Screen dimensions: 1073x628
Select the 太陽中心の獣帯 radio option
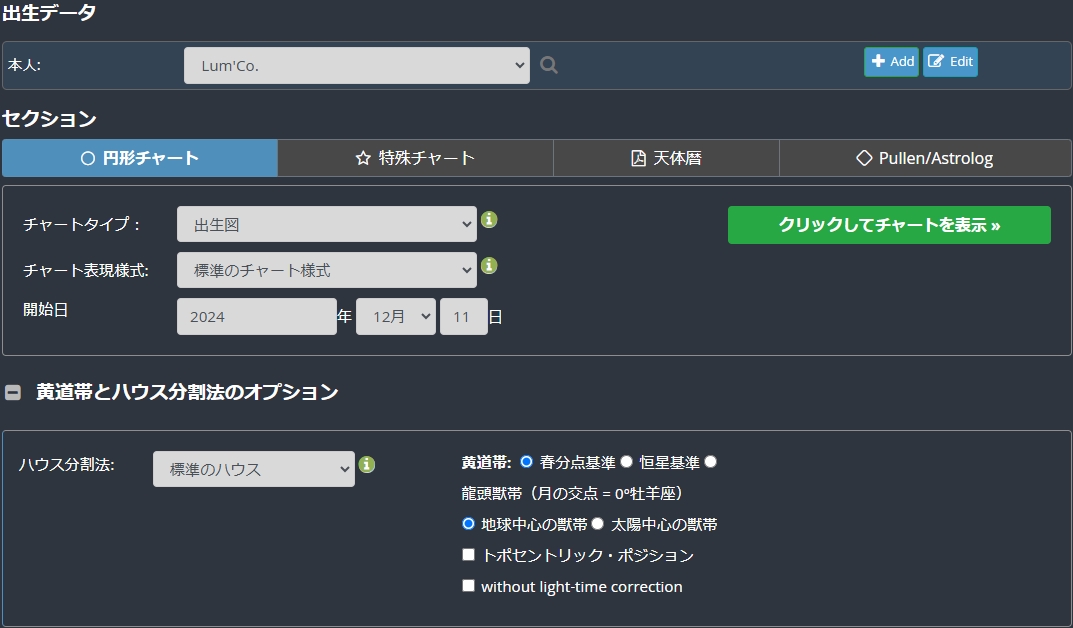click(x=597, y=523)
